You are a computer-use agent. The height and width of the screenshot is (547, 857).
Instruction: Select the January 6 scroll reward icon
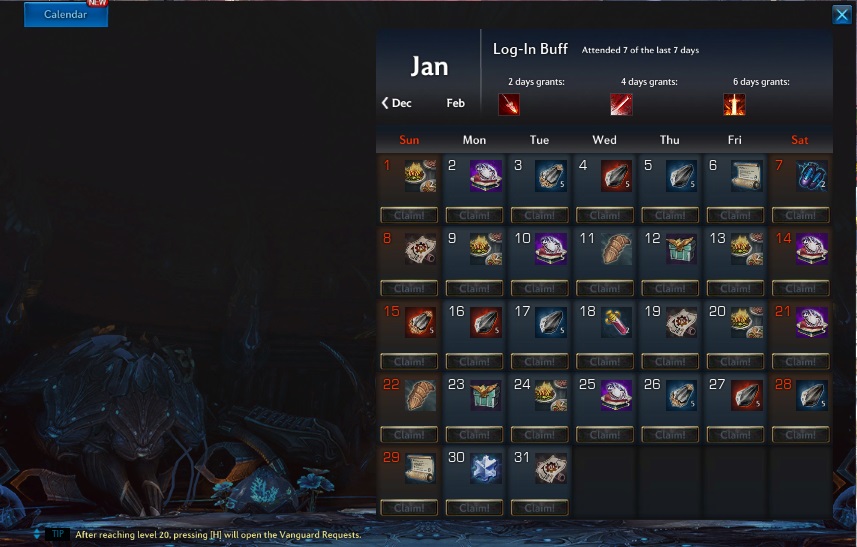(746, 175)
